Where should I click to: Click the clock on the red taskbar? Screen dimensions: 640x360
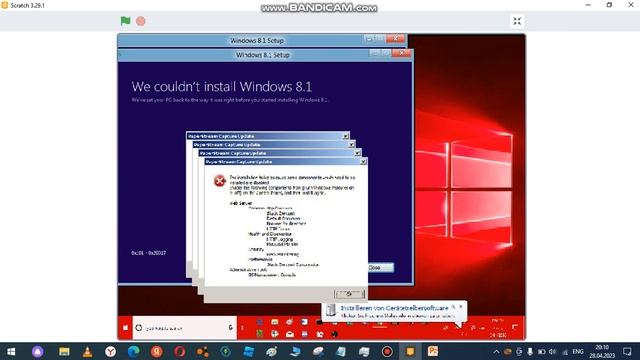498,328
